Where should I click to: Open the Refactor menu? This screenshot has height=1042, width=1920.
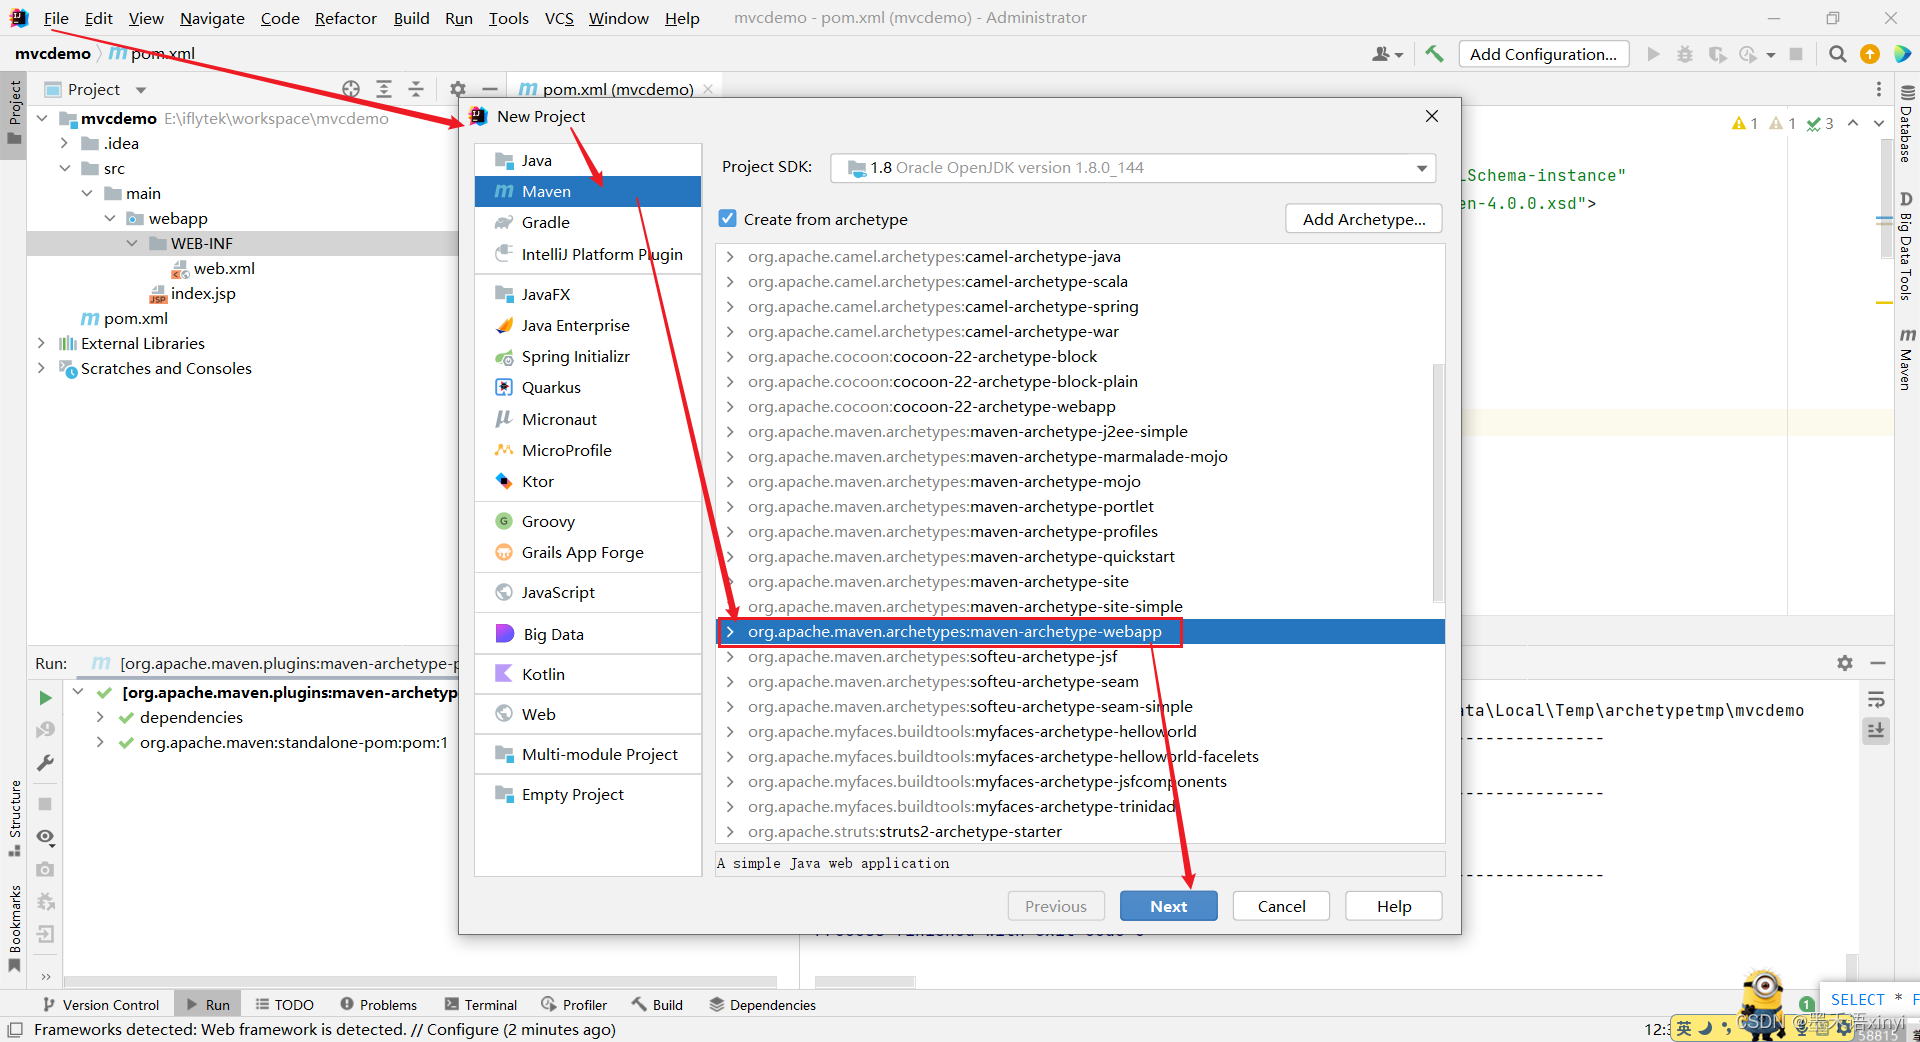tap(346, 18)
